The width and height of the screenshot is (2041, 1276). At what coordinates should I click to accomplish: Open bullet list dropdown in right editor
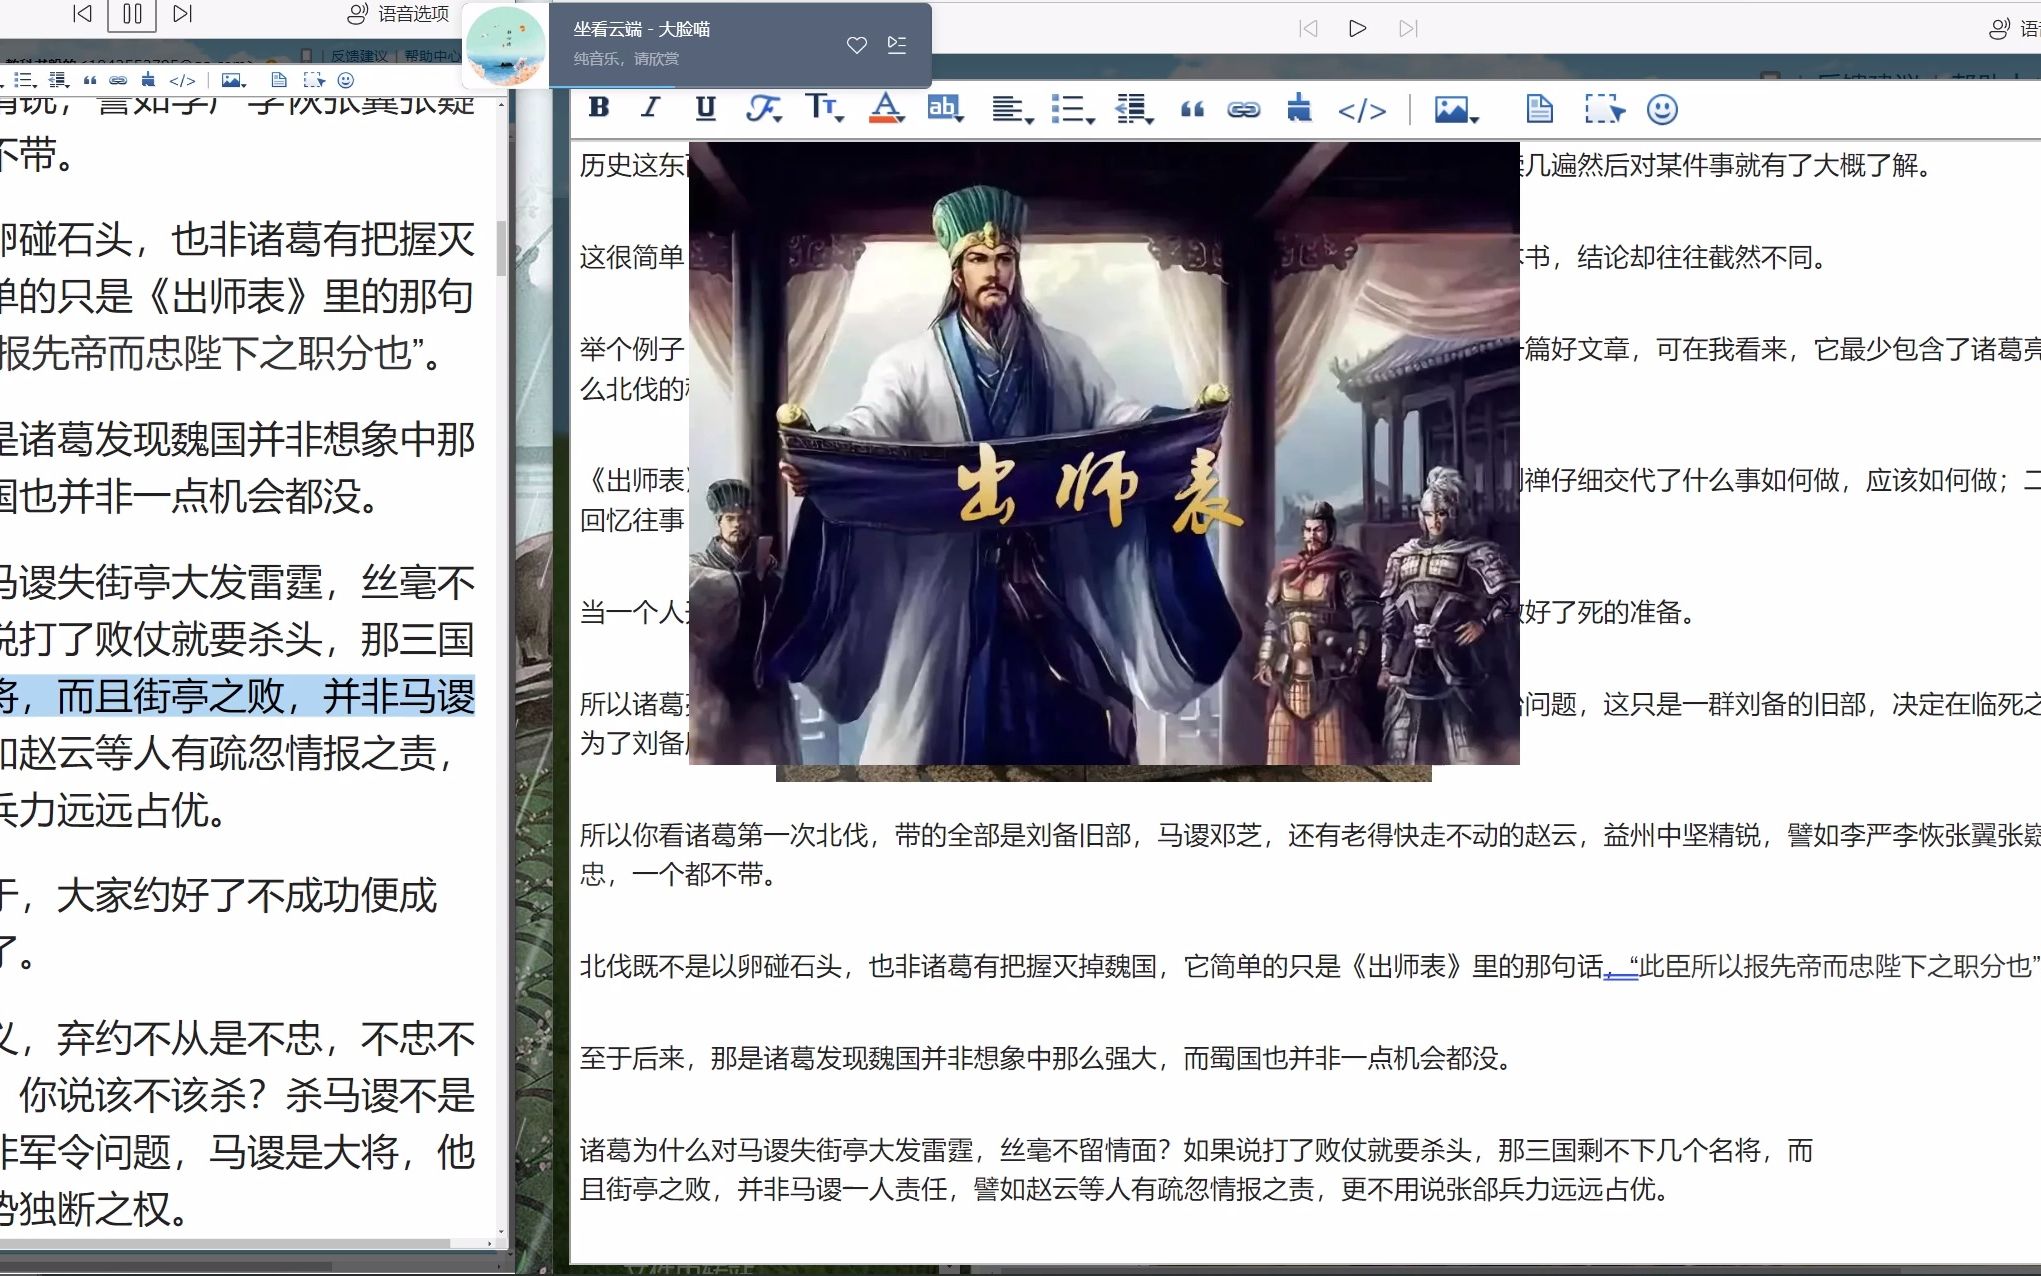(1073, 109)
